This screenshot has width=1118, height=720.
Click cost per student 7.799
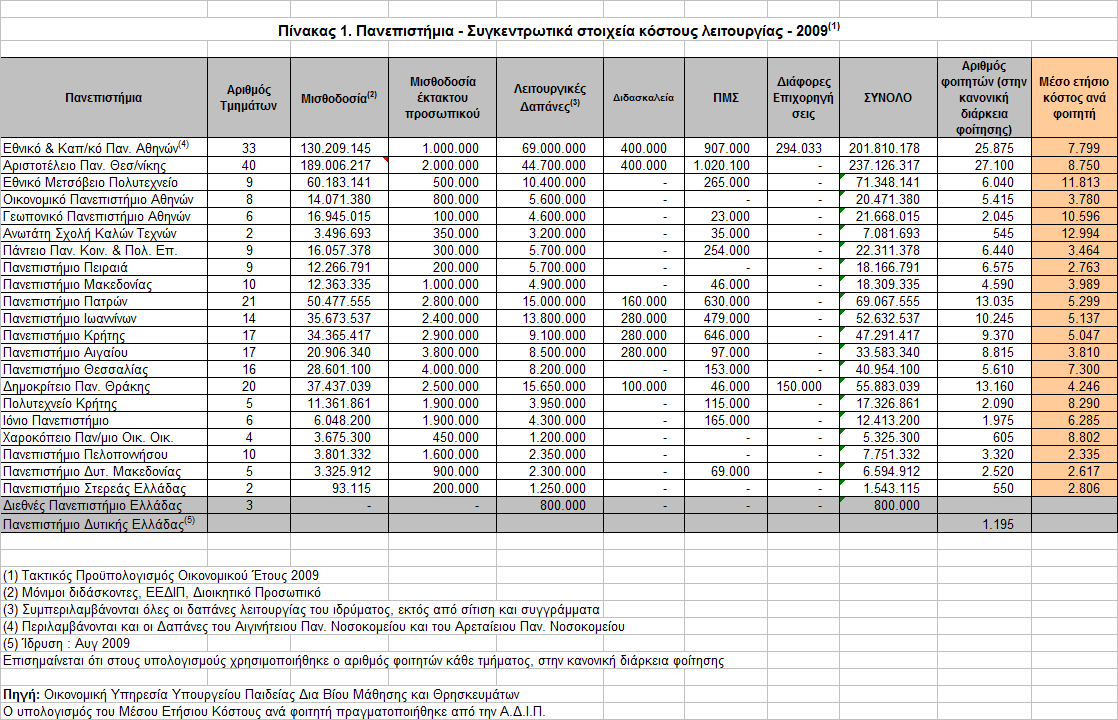click(1074, 148)
